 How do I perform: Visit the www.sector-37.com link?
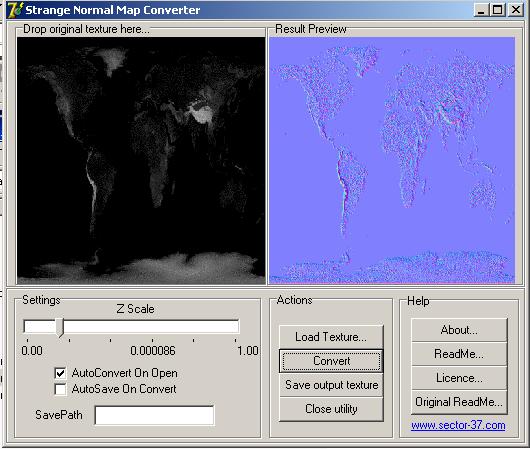[x=458, y=425]
